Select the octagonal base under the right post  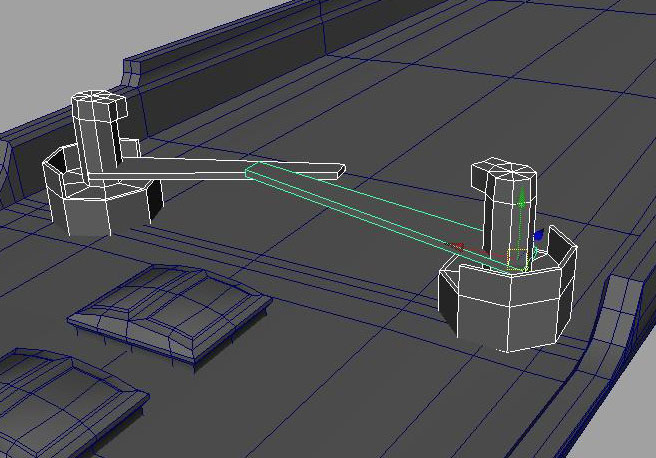[x=508, y=303]
